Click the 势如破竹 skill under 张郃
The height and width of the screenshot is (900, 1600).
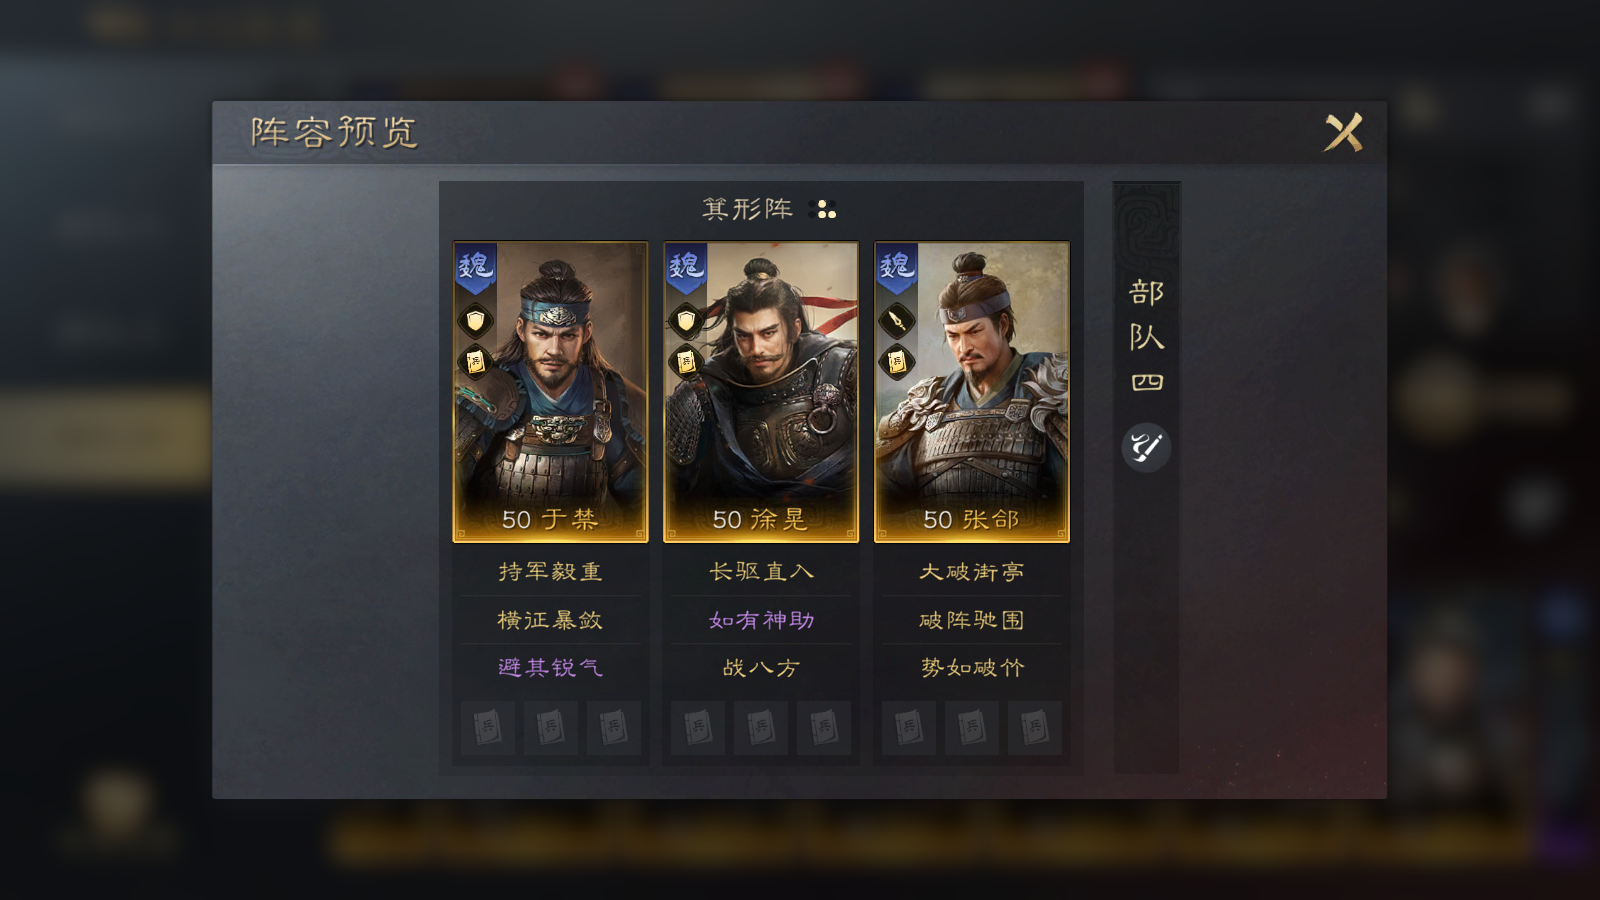click(972, 667)
